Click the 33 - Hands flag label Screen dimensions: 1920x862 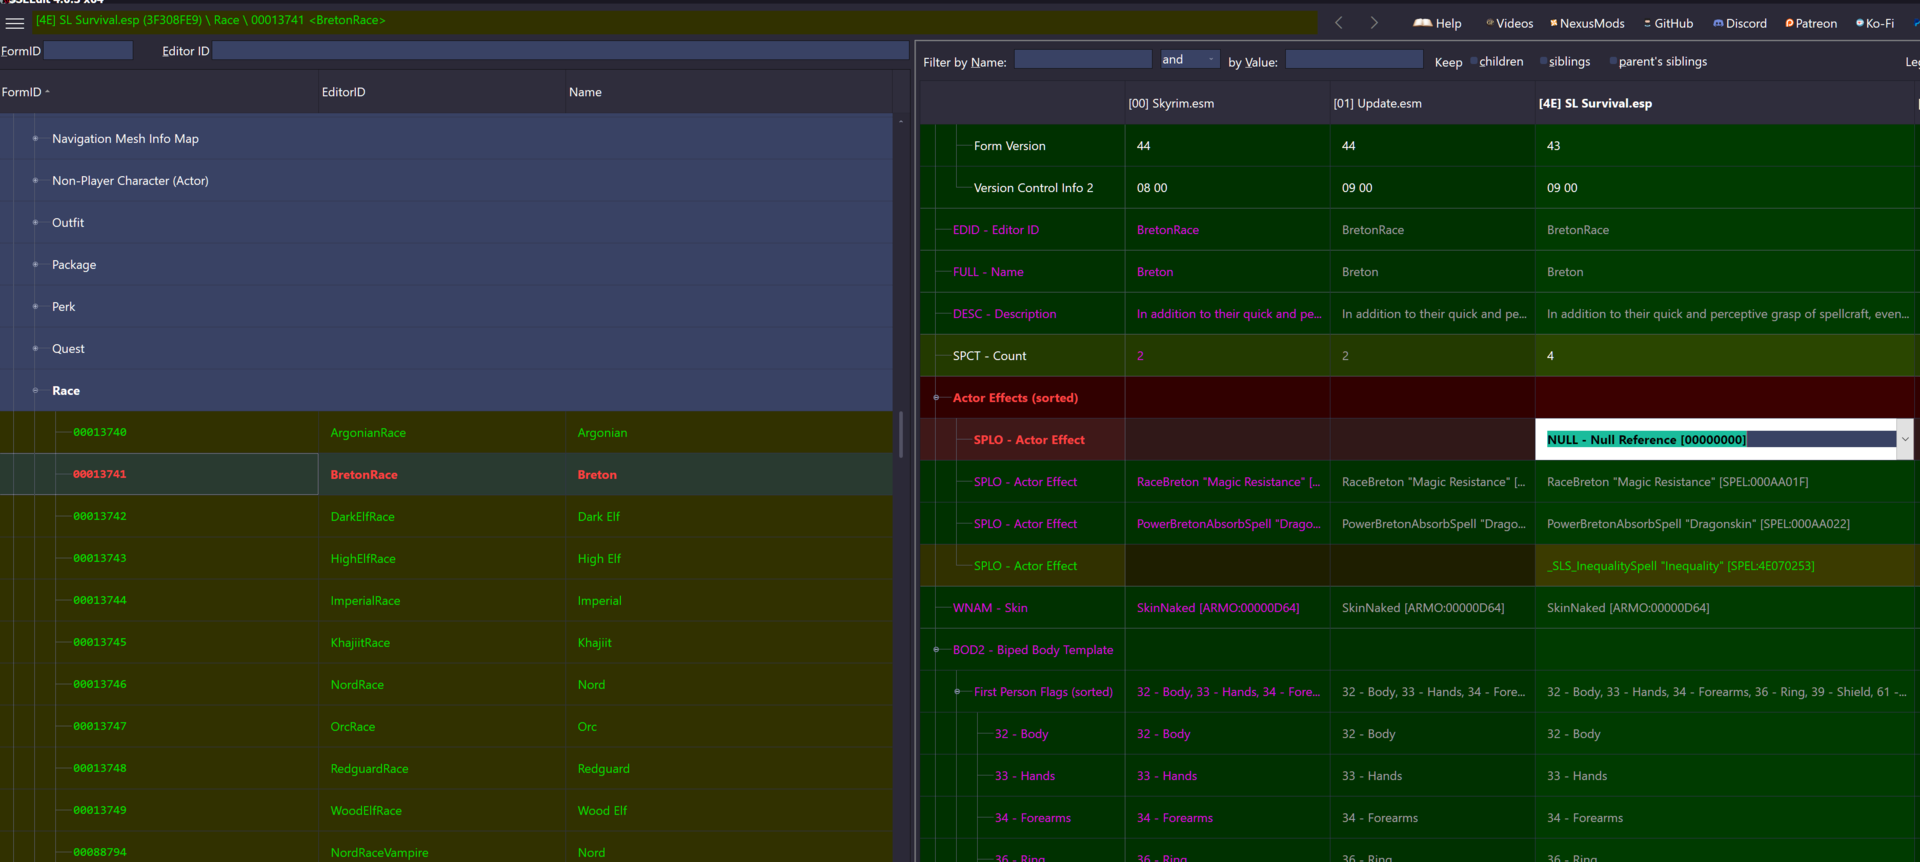1024,776
